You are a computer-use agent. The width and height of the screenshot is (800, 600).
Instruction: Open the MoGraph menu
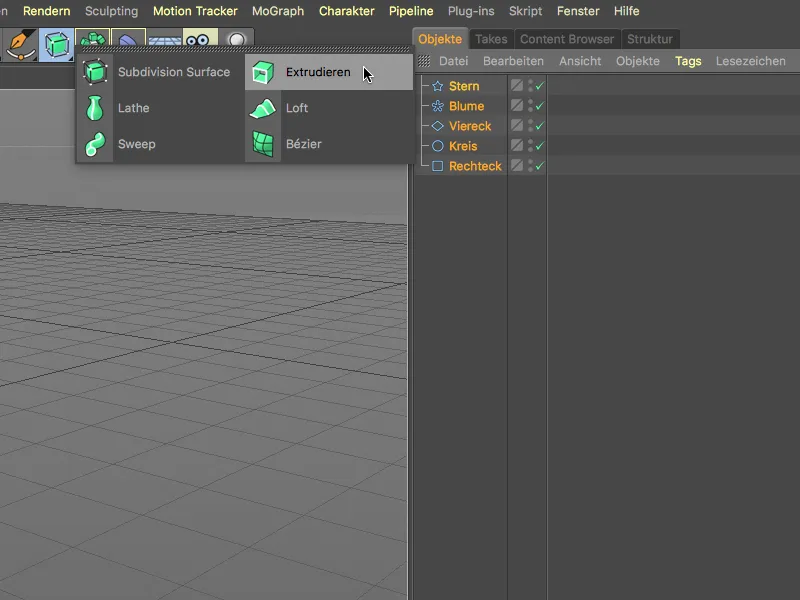278,11
